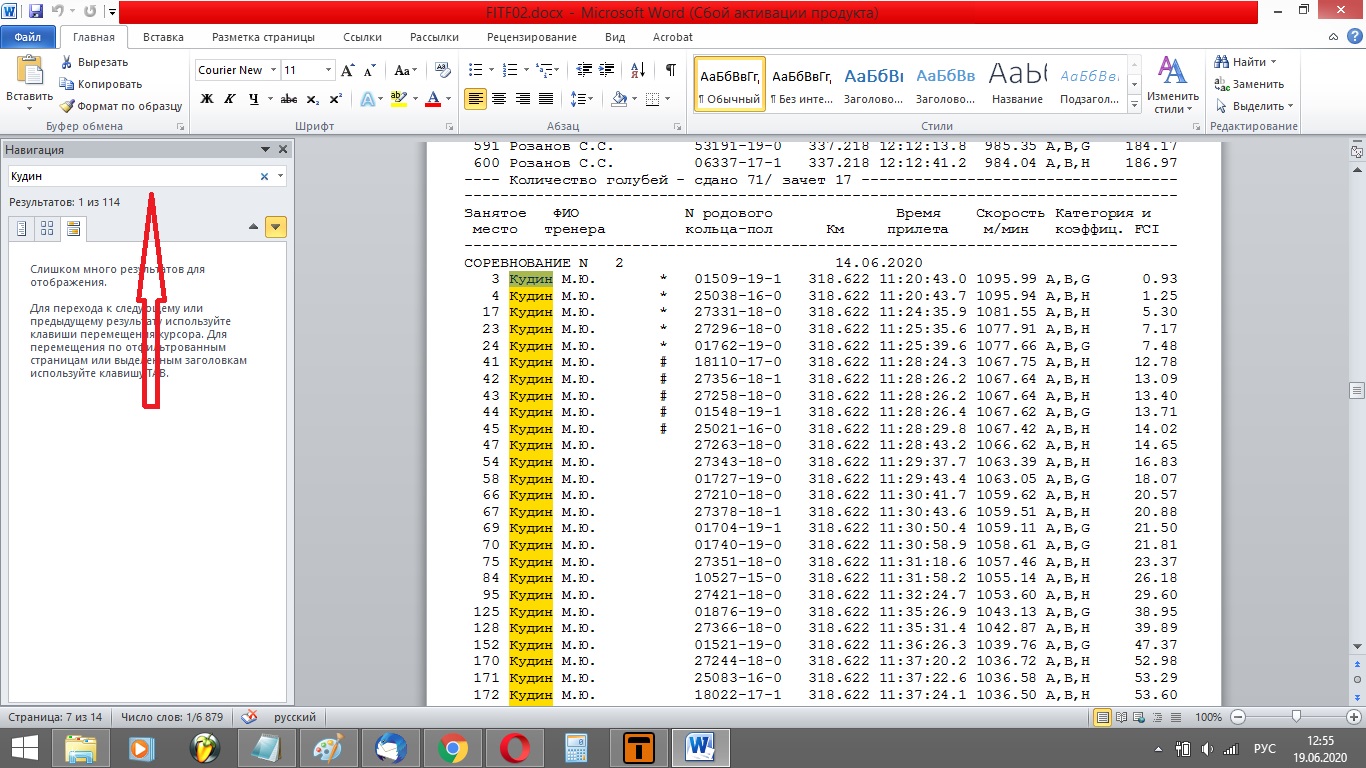Decrease the font size
The image size is (1366, 768).
pos(369,70)
